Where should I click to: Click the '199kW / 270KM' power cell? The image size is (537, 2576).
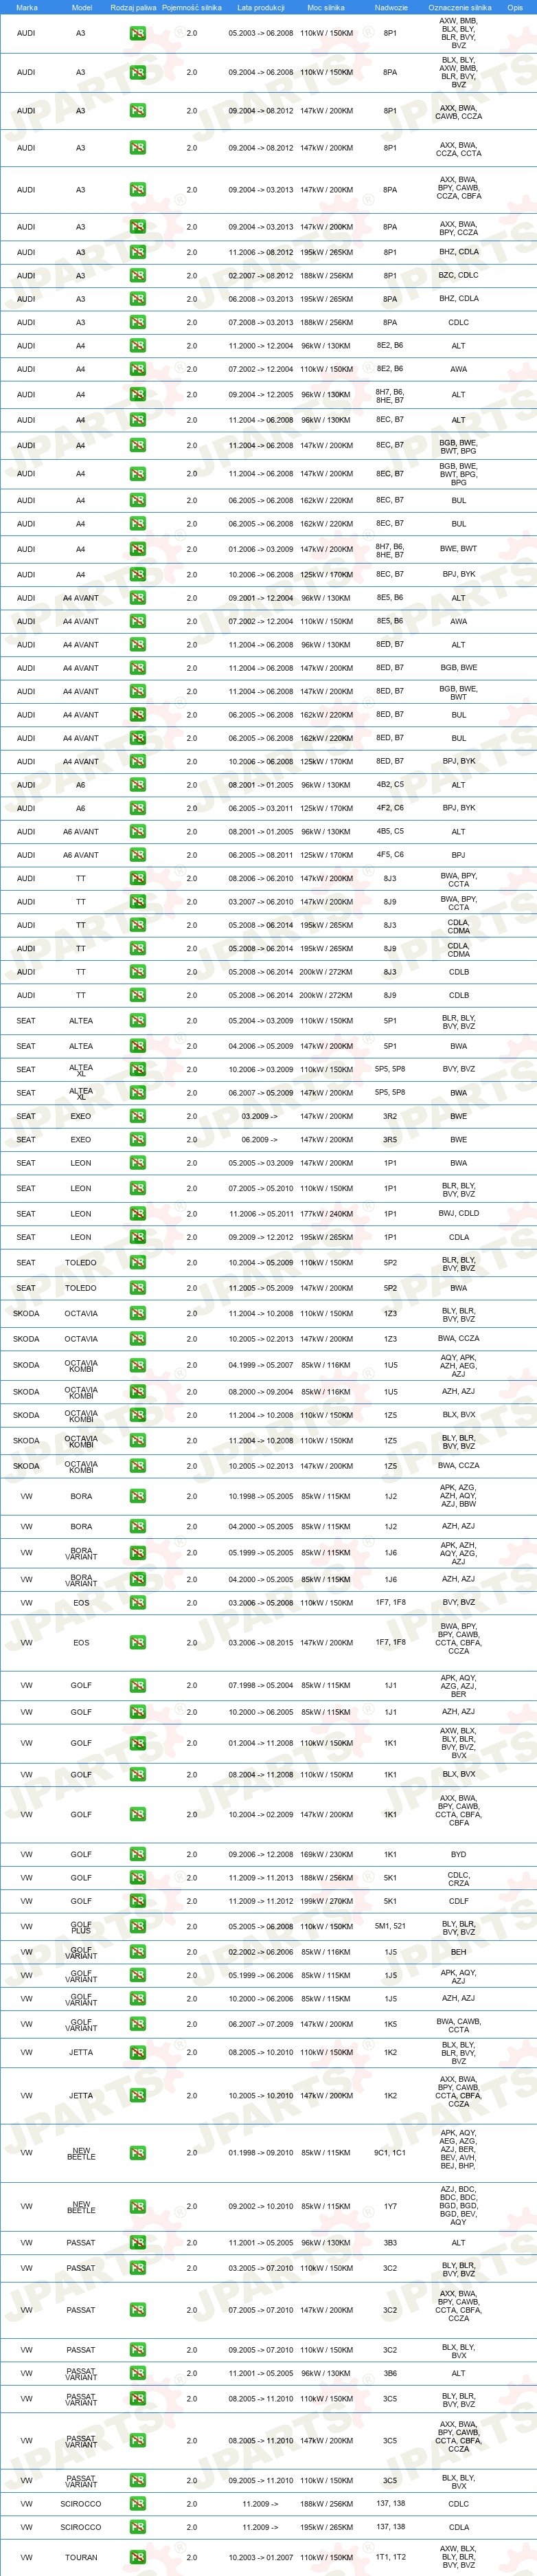click(x=326, y=1901)
